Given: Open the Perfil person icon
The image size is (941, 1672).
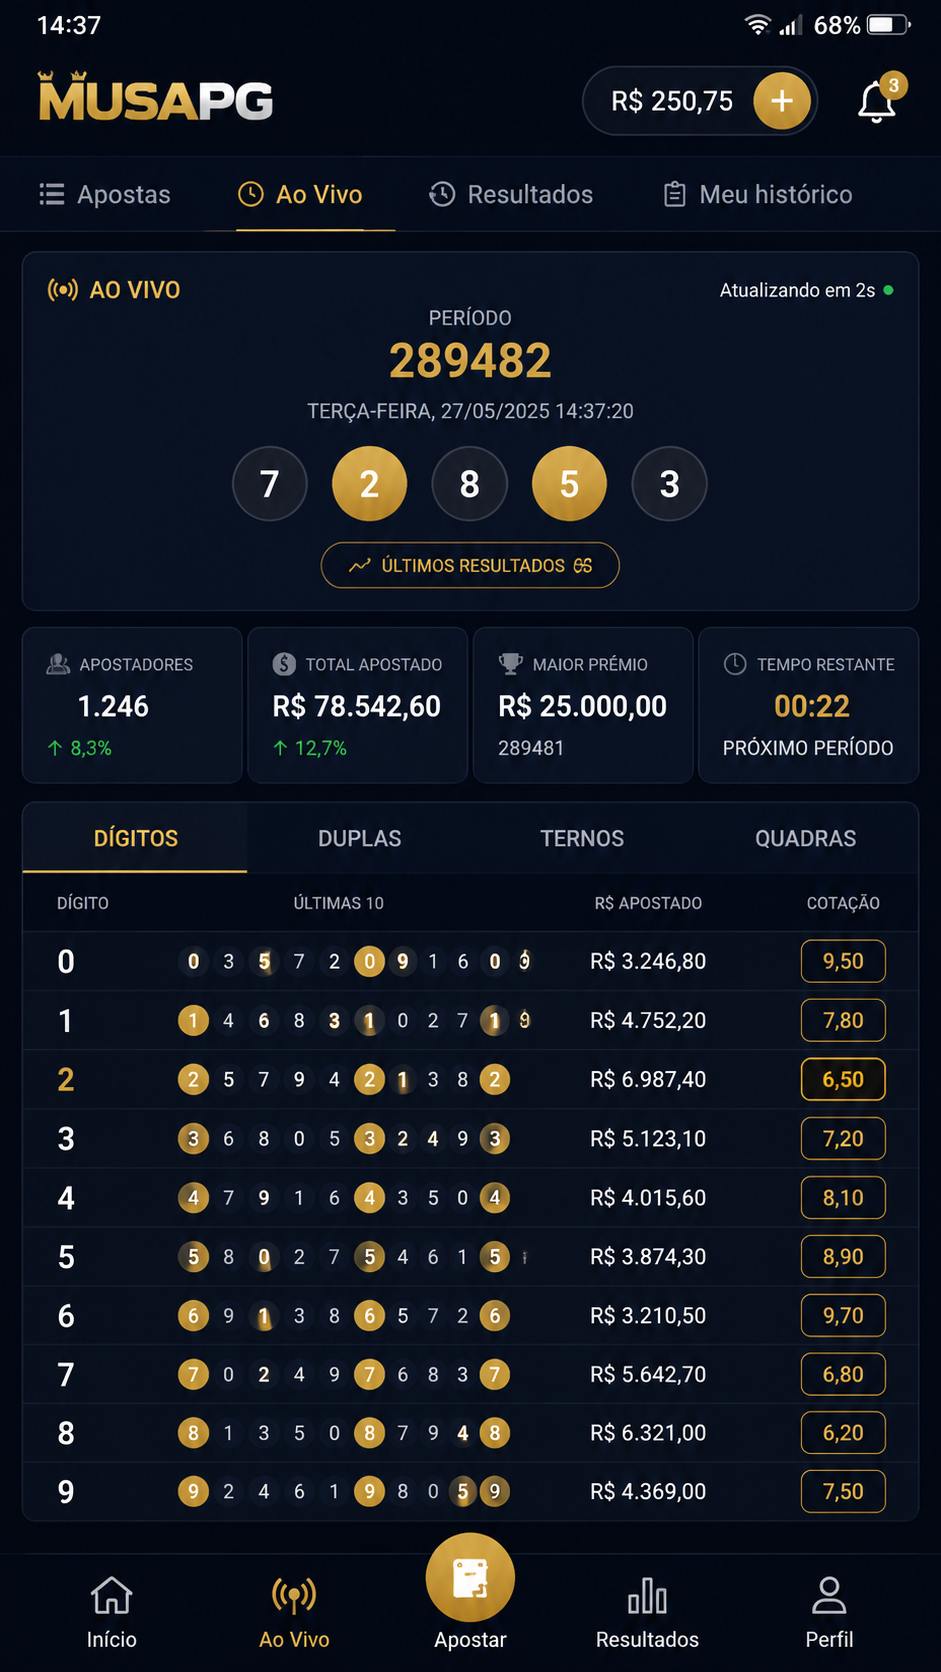Looking at the screenshot, I should [829, 1596].
